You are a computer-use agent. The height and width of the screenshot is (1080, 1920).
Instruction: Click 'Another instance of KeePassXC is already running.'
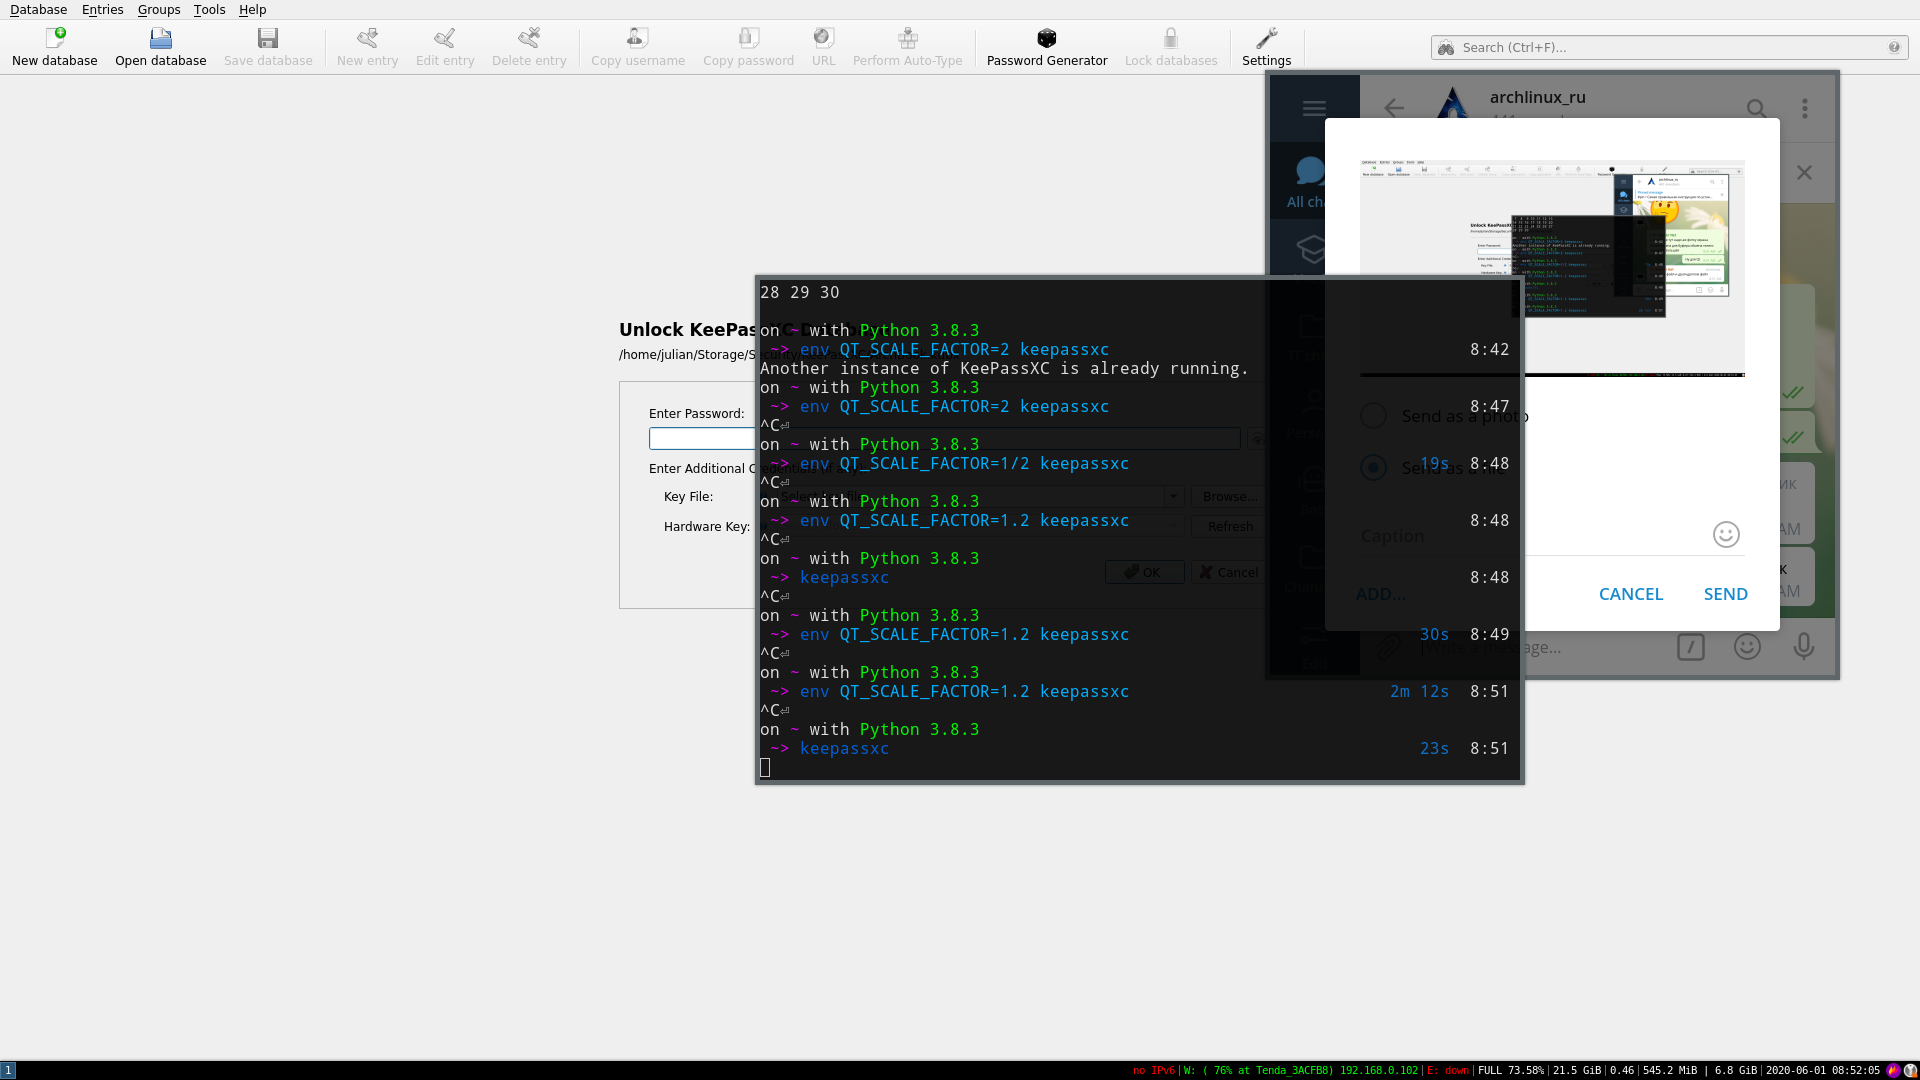[1004, 369]
